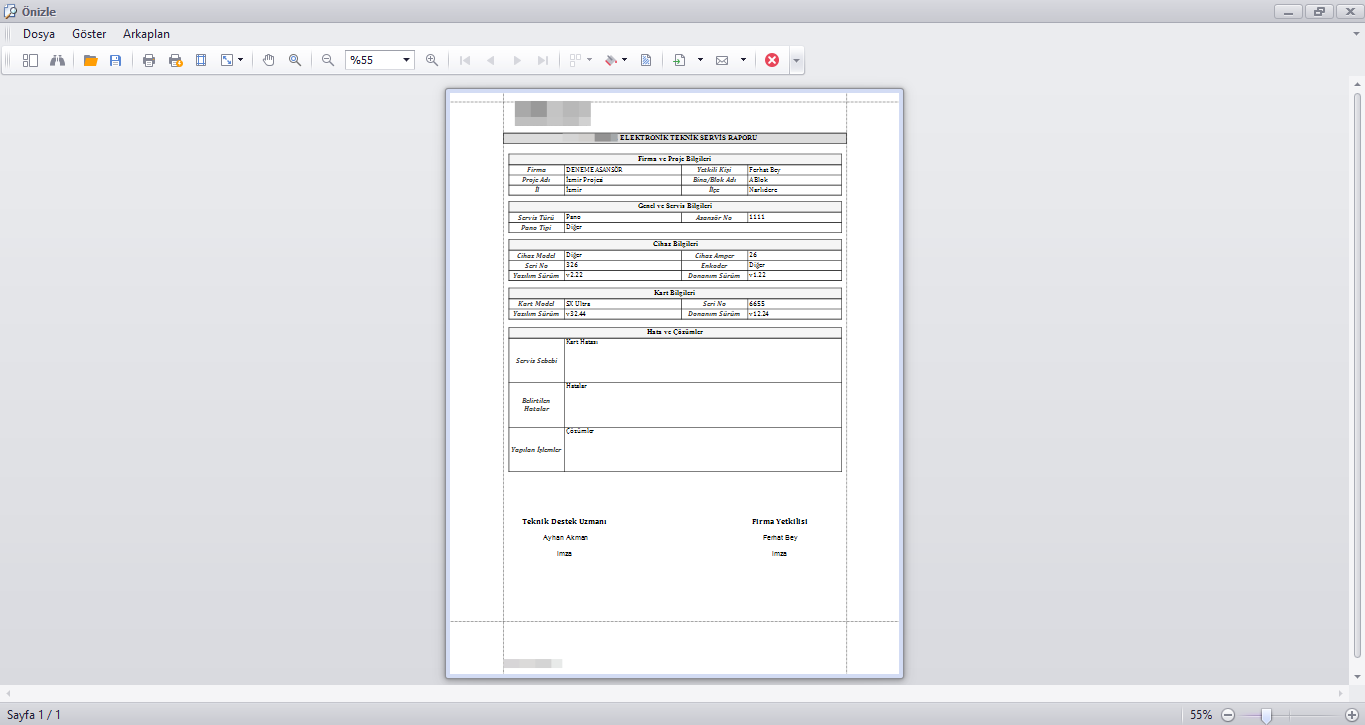The image size is (1365, 725).
Task: Click the watermark icon in the toolbar
Action: [646, 60]
